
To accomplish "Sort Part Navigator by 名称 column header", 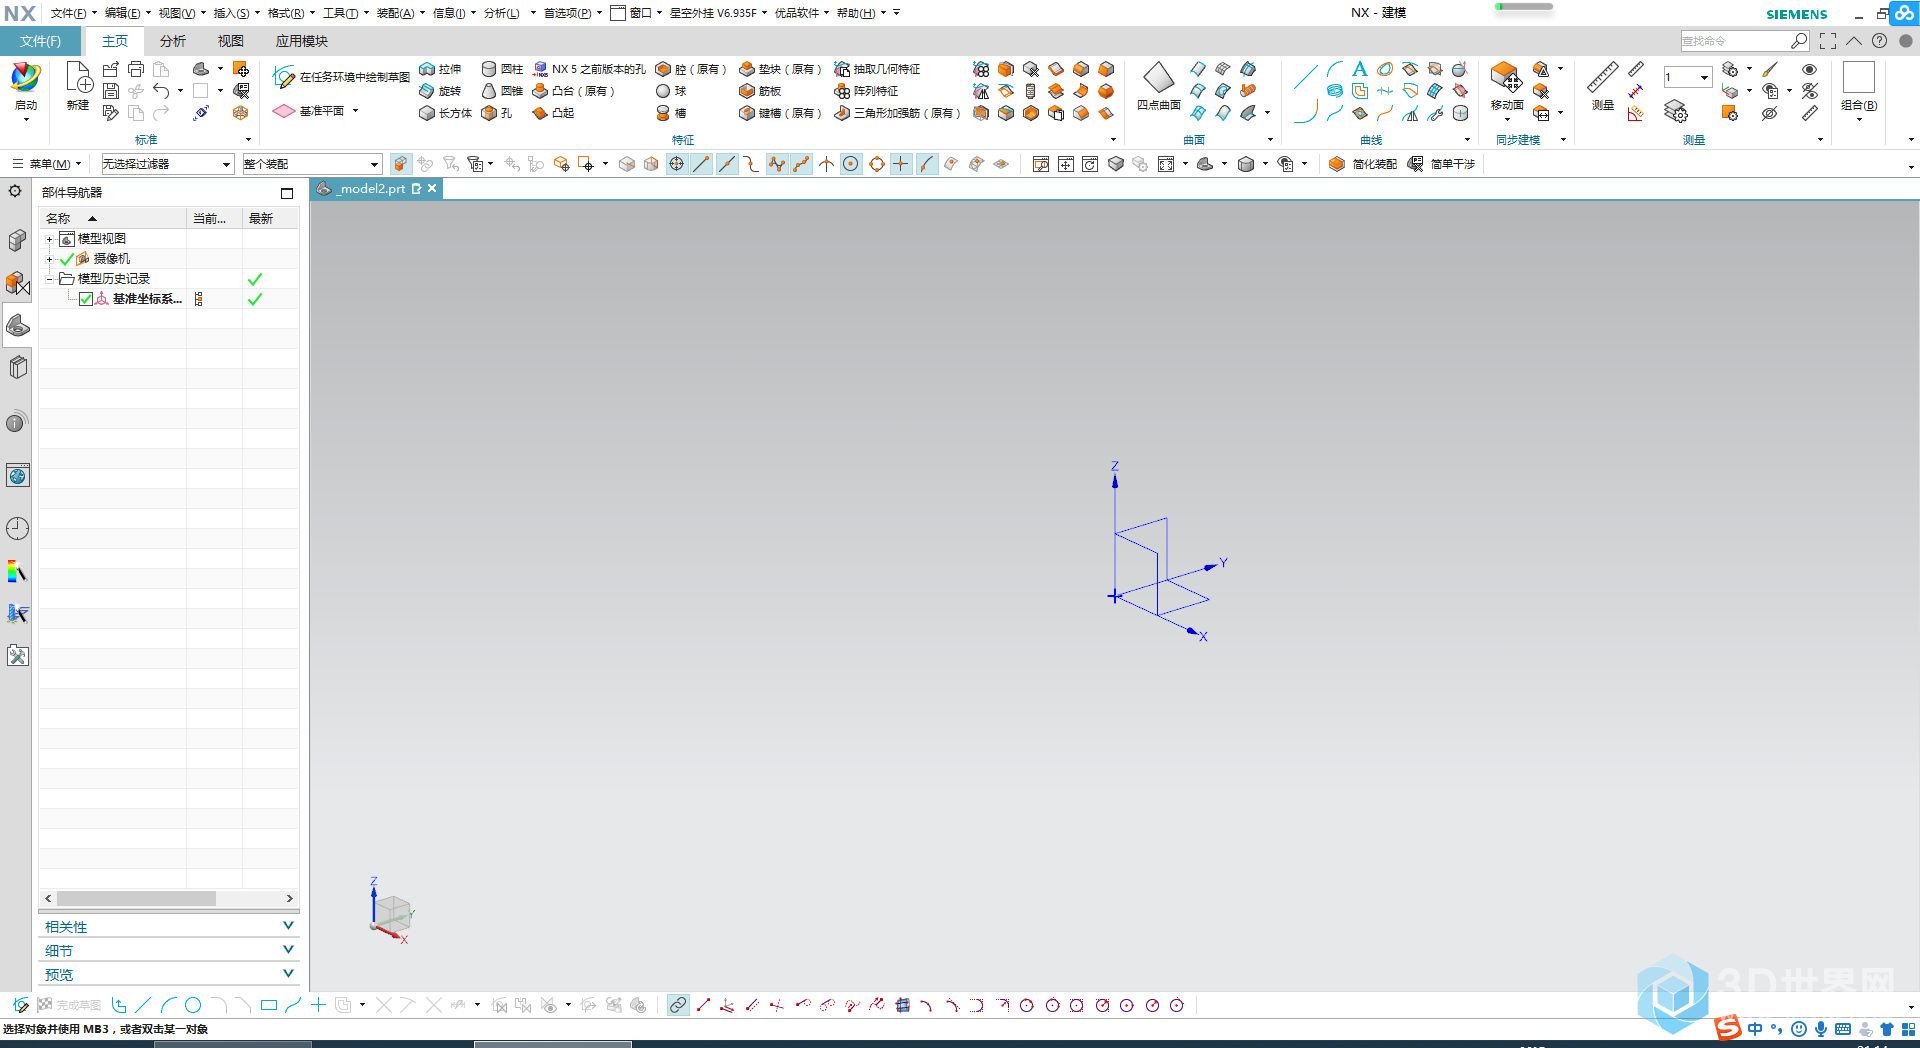I will pos(113,218).
